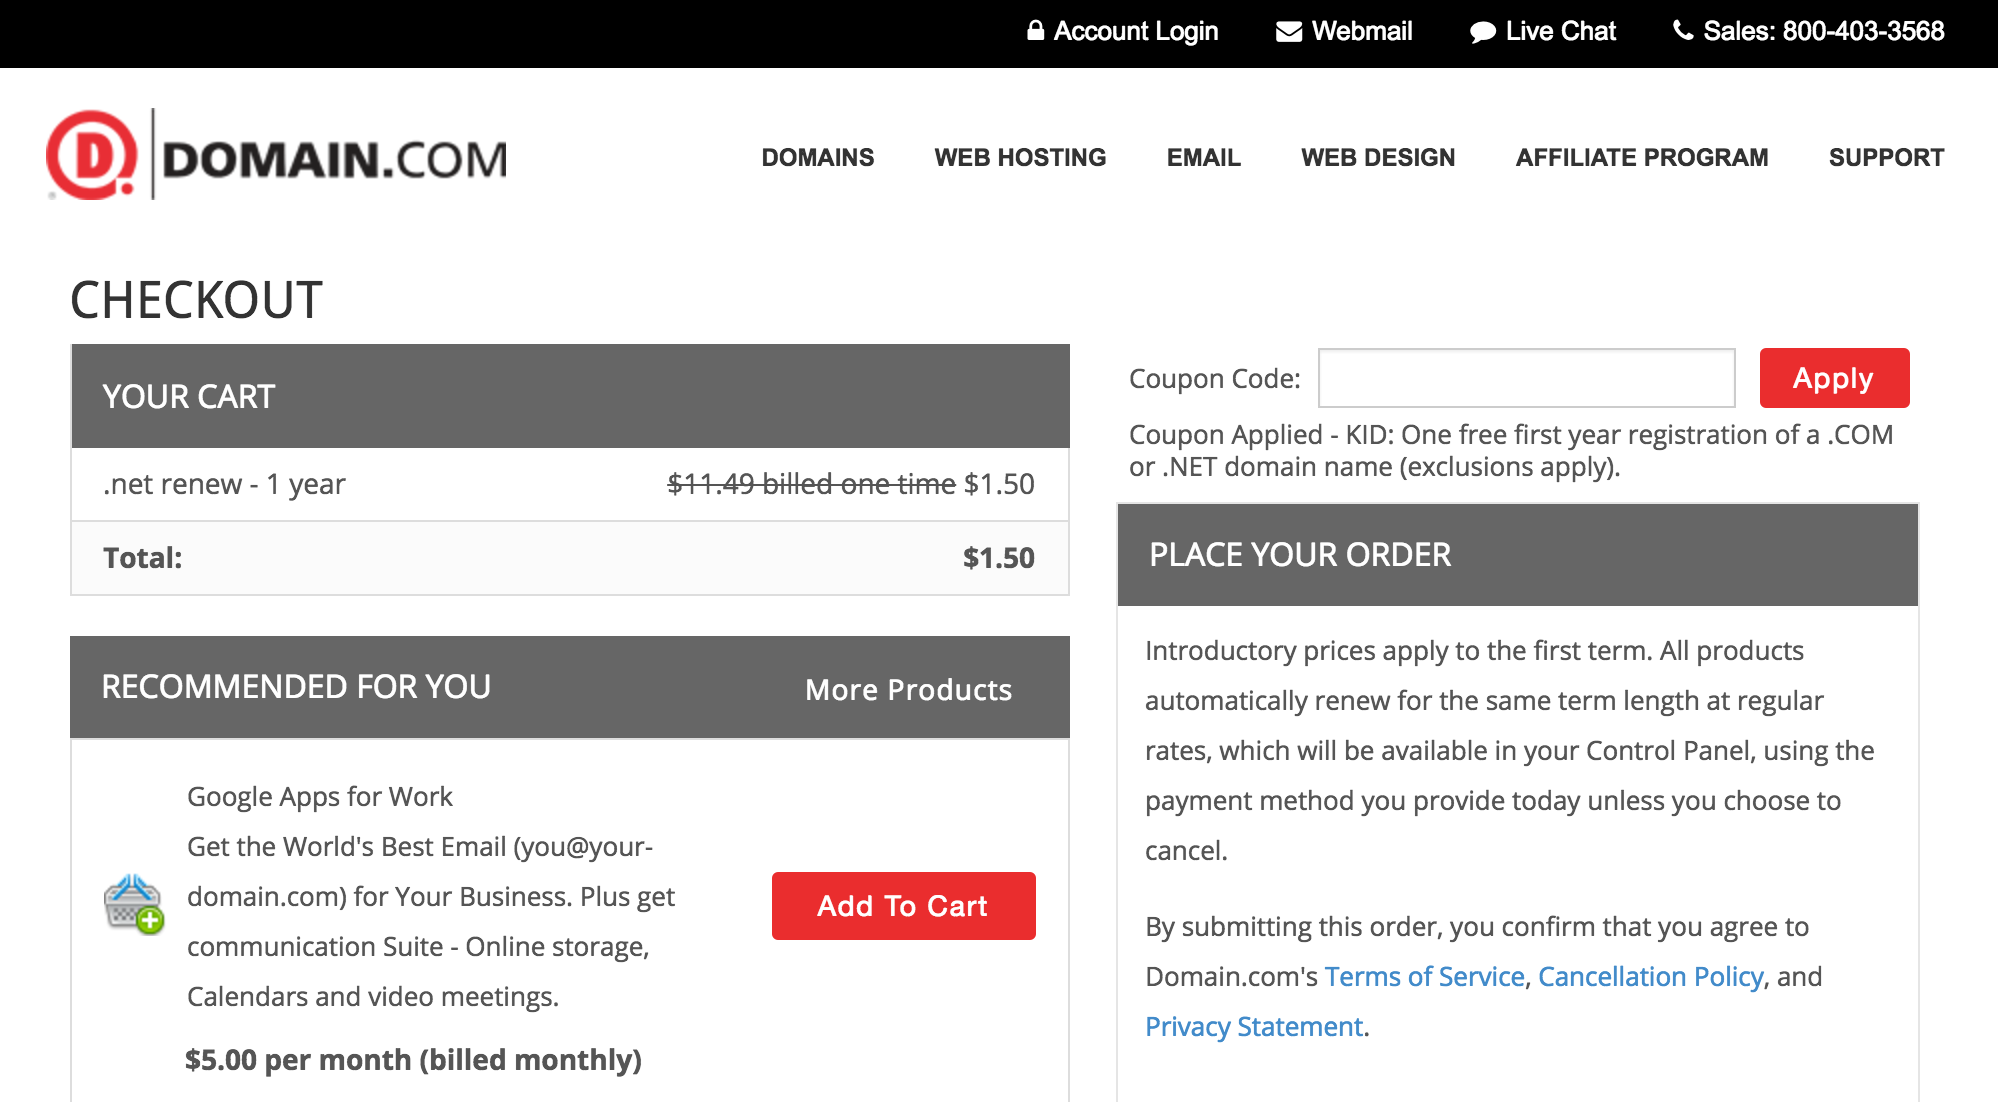
Task: Click the speech bubble Live Chat icon
Action: point(1483,32)
